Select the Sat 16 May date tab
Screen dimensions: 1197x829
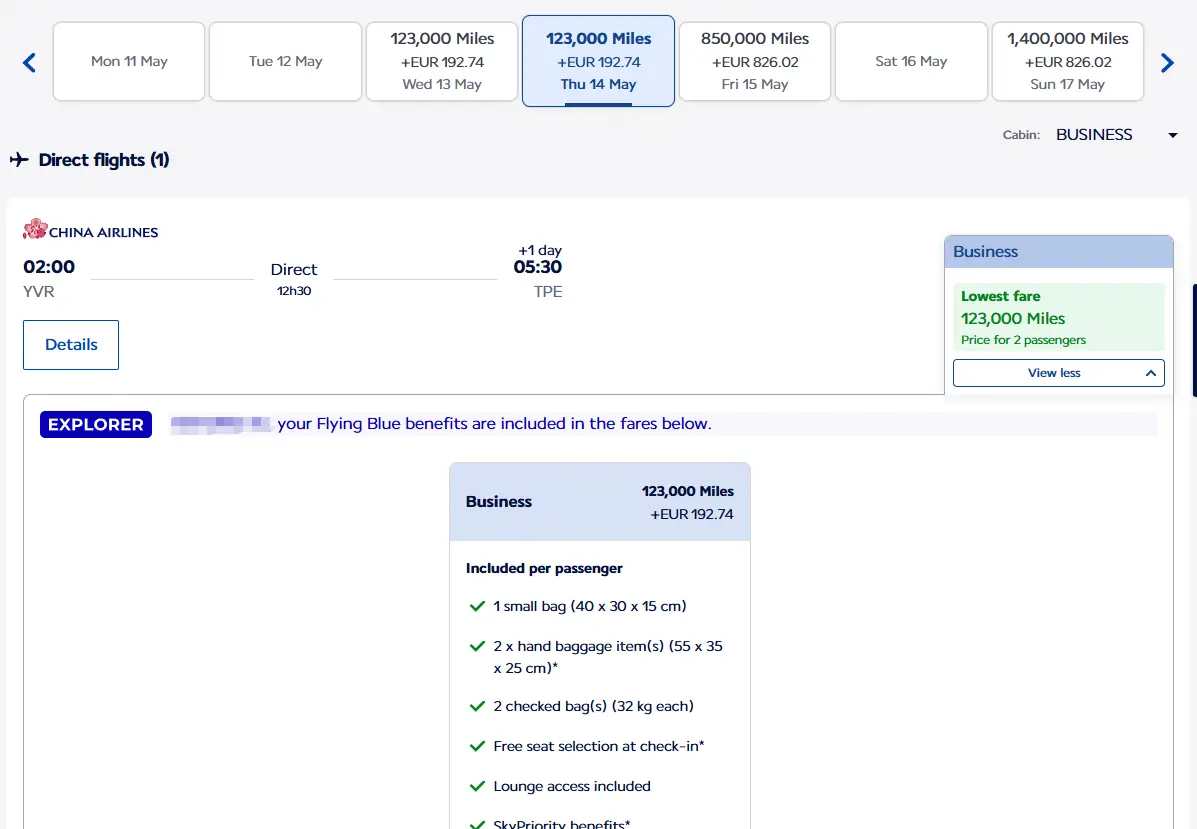(911, 62)
